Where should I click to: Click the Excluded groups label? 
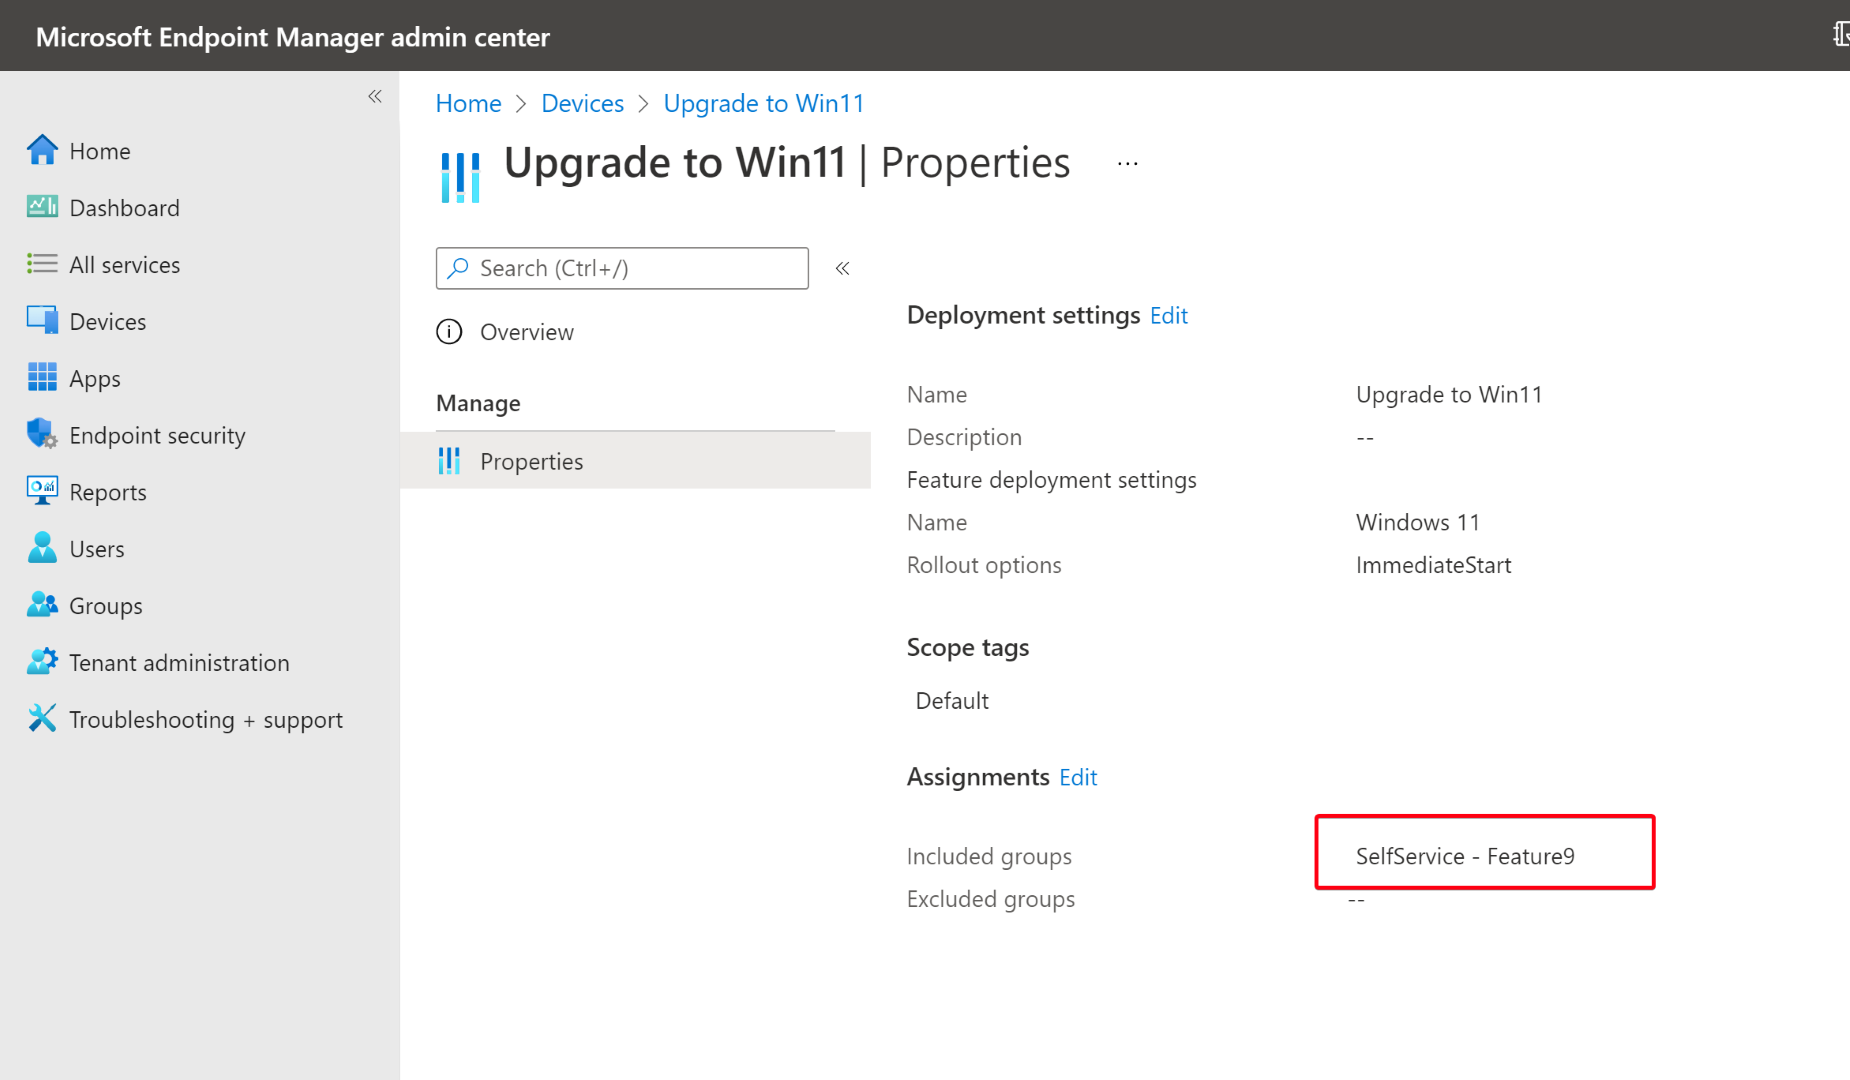click(991, 899)
